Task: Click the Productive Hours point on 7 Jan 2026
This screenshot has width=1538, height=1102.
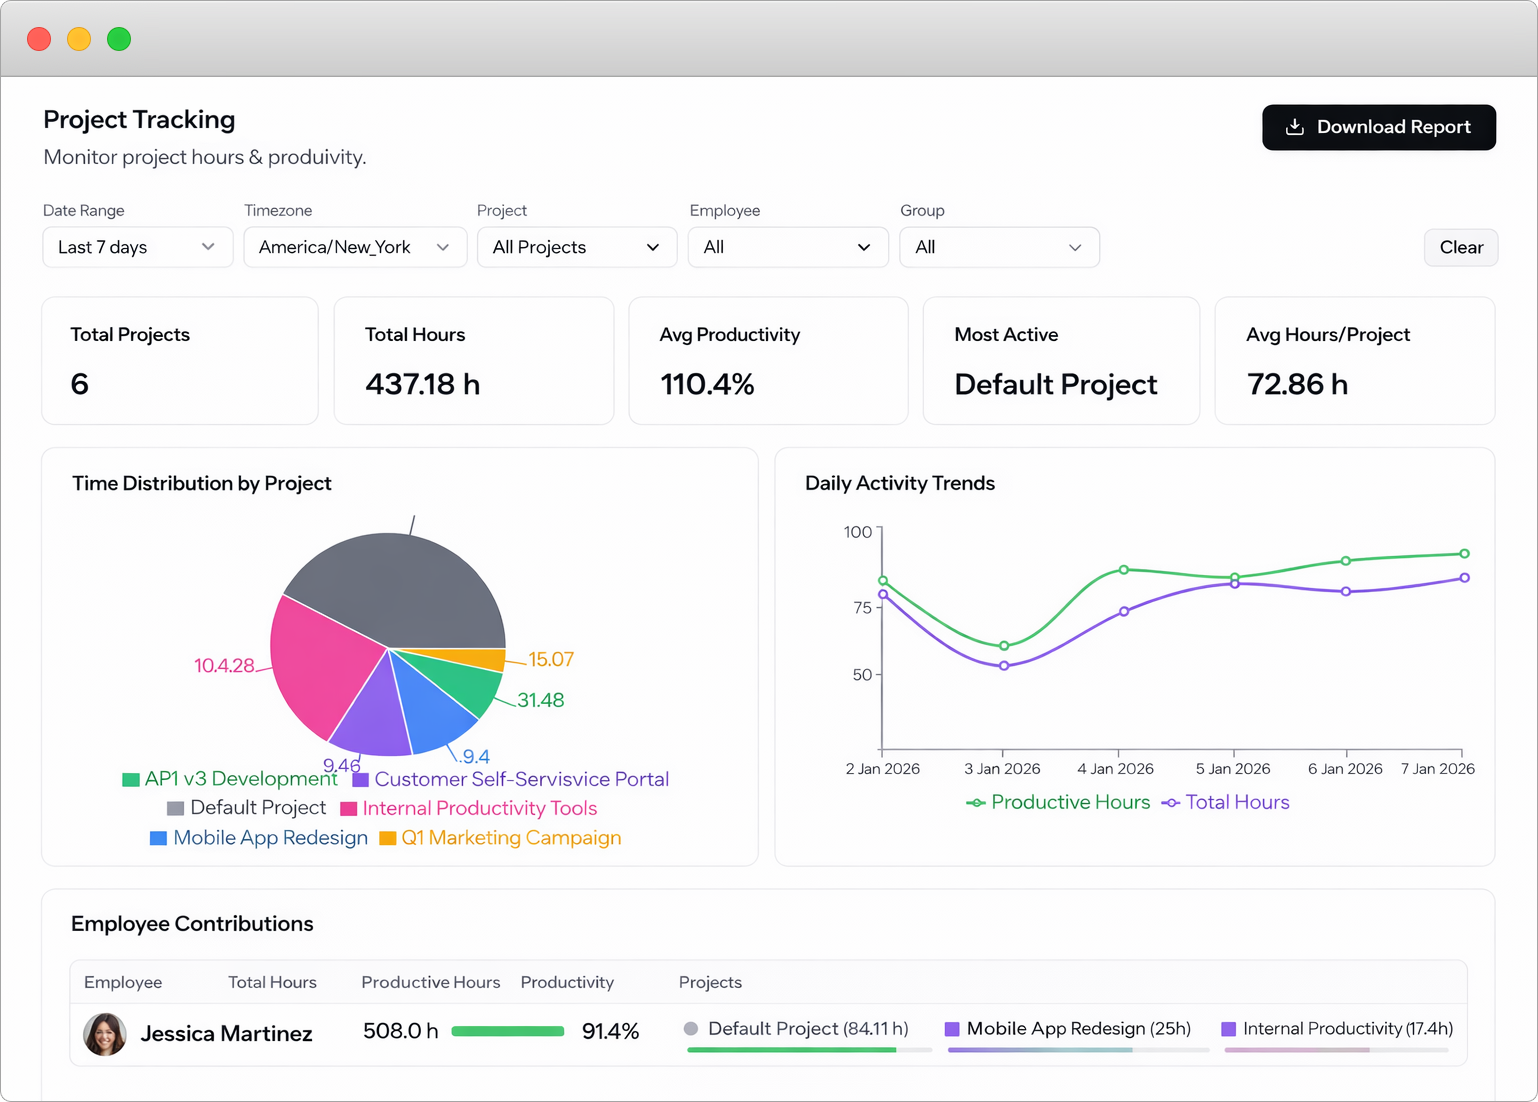Action: 1464,553
